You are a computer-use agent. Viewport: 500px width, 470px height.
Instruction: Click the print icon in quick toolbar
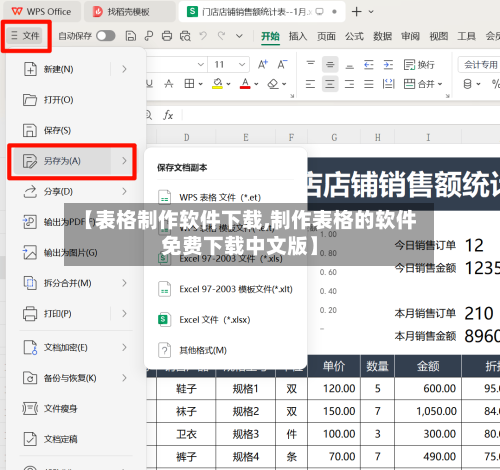click(x=167, y=36)
